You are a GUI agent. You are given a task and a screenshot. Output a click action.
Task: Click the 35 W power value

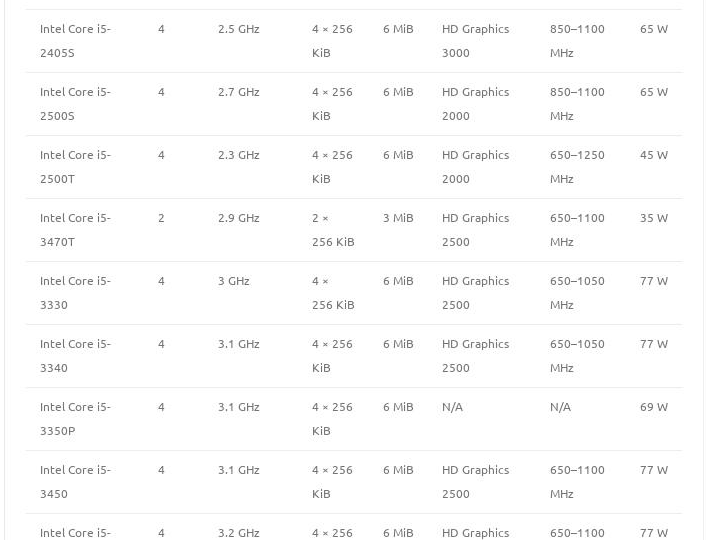coord(654,218)
